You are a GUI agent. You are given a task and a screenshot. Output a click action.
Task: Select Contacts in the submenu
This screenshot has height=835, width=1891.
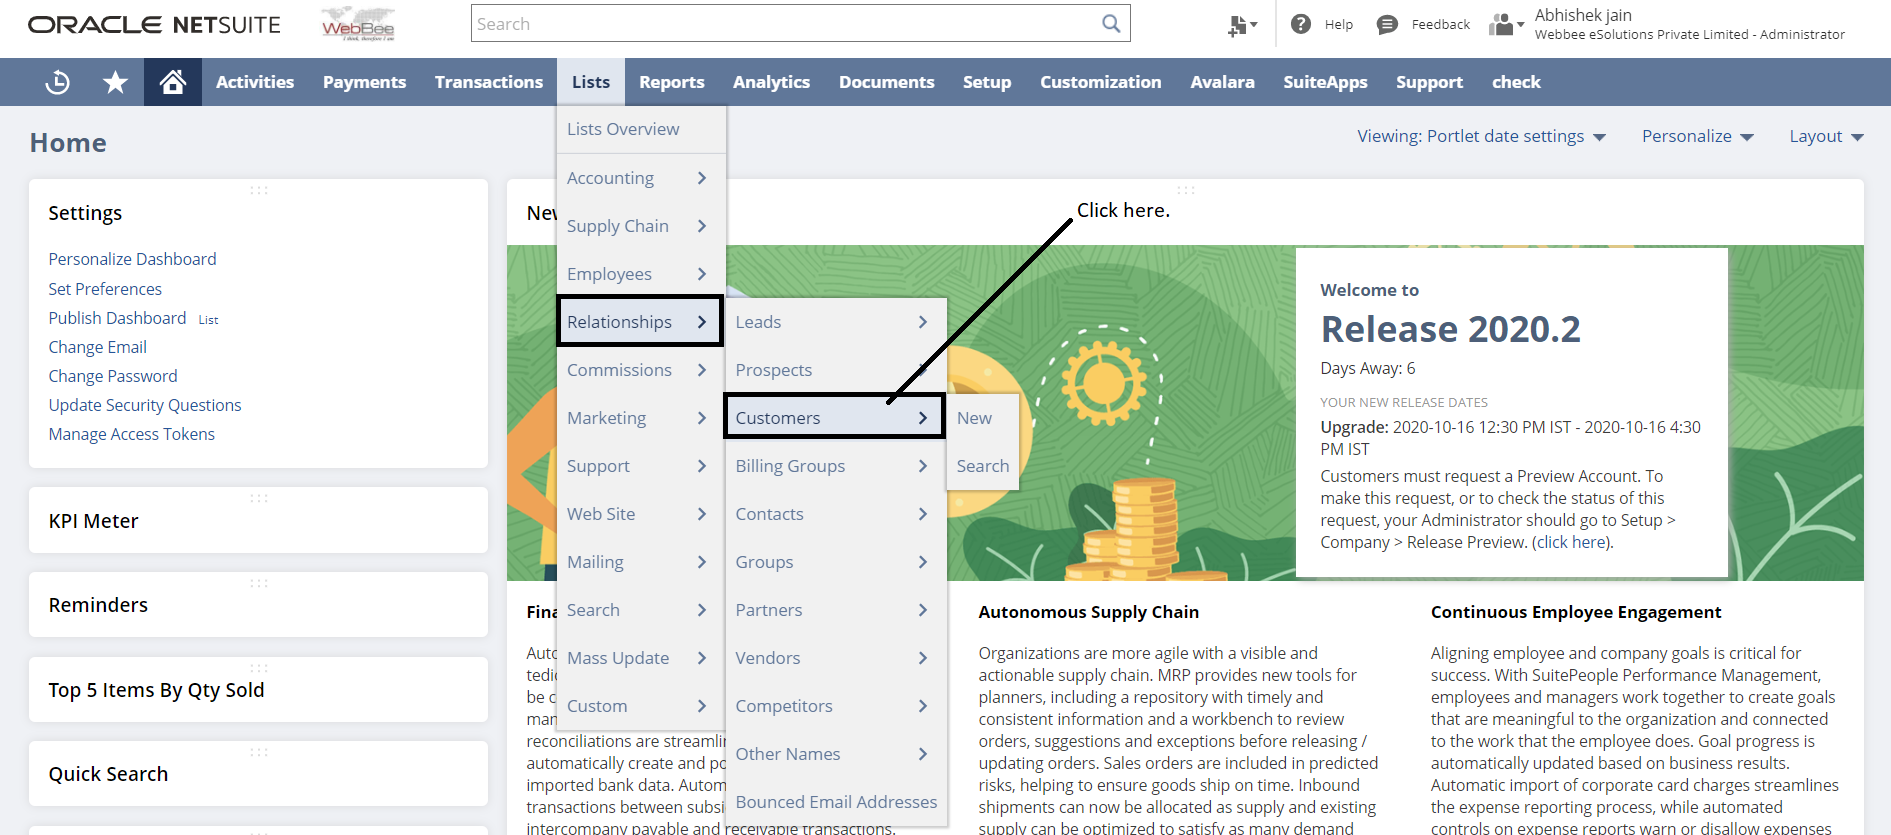click(x=836, y=514)
